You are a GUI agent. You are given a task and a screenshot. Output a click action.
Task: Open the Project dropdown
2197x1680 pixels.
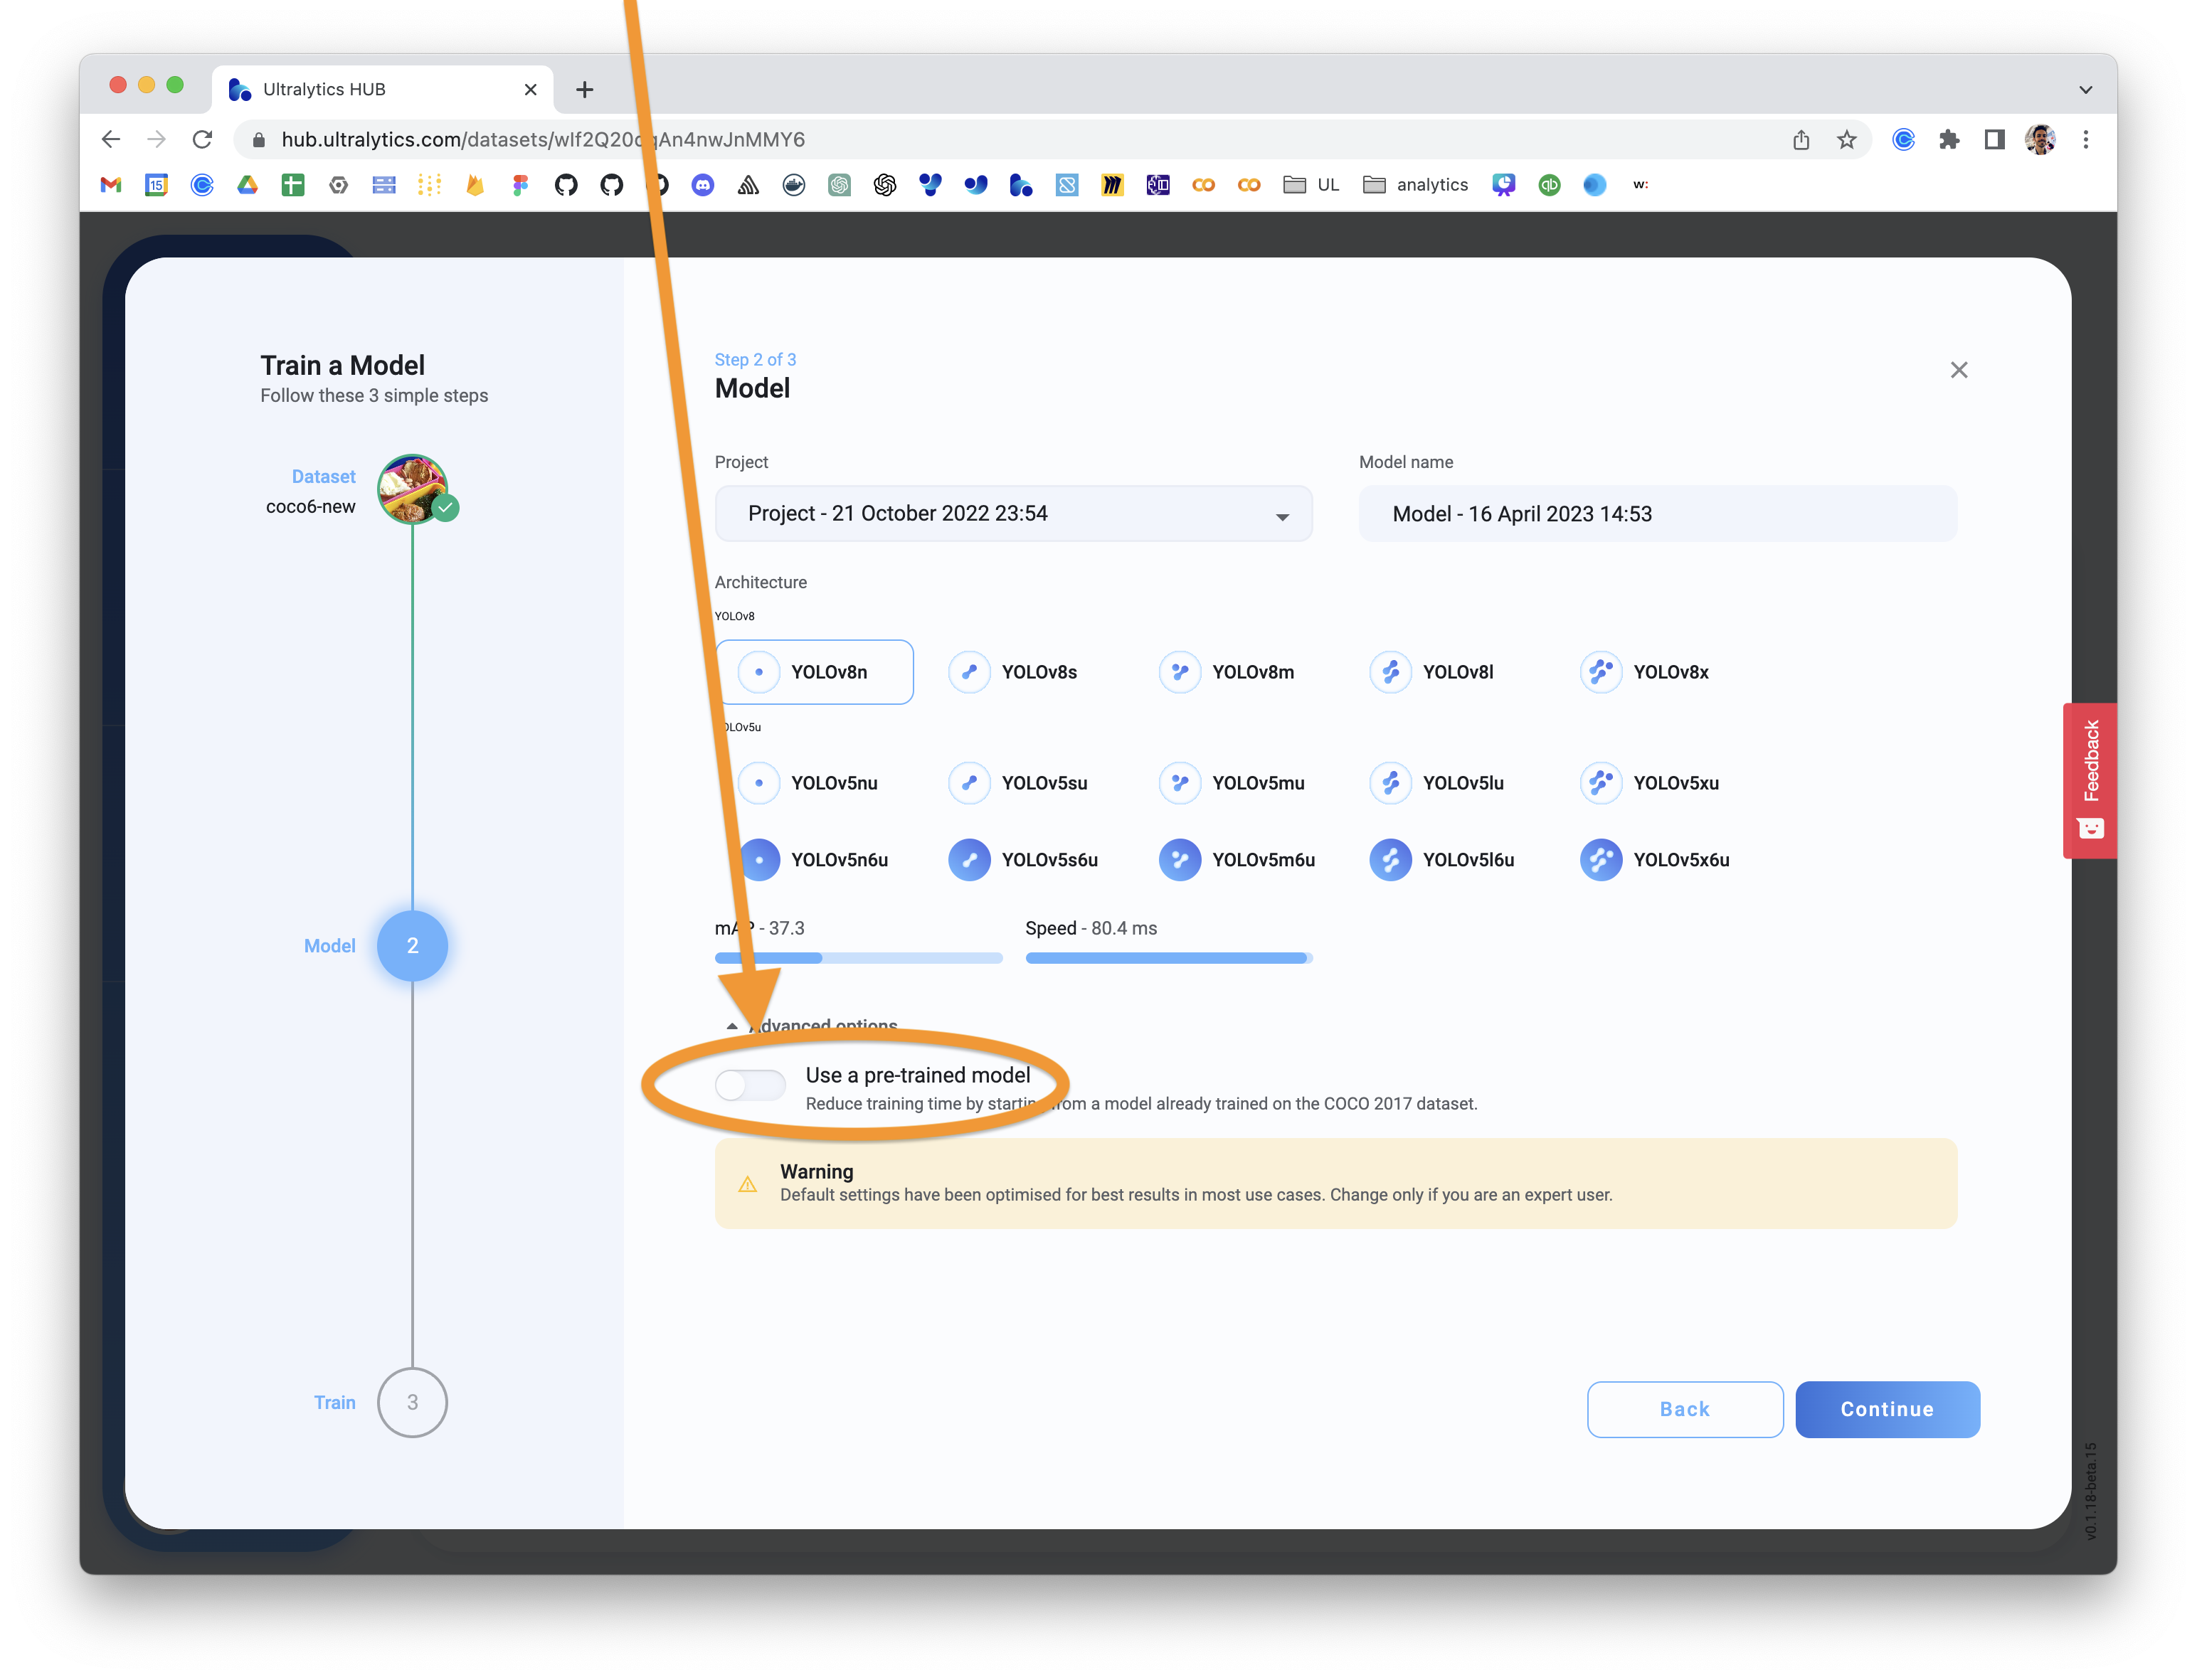pos(1013,514)
